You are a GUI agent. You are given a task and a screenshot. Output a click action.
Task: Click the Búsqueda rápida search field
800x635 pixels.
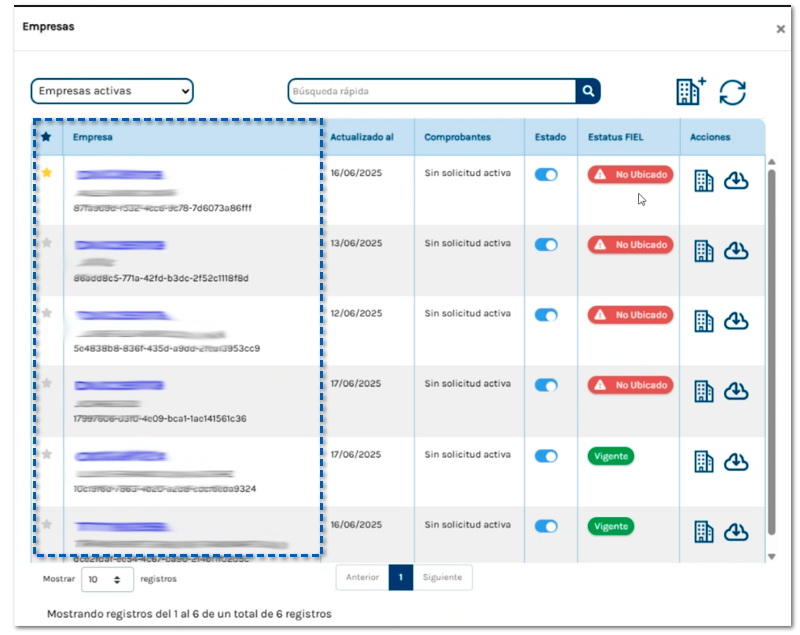tap(432, 91)
